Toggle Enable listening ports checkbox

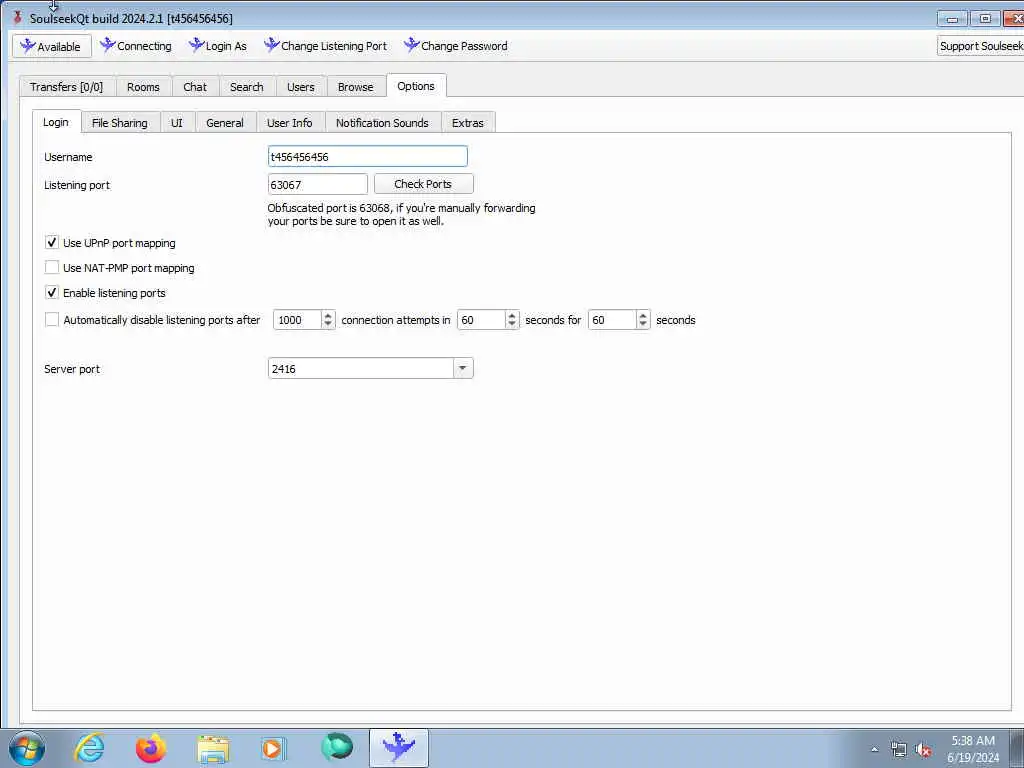coord(52,293)
